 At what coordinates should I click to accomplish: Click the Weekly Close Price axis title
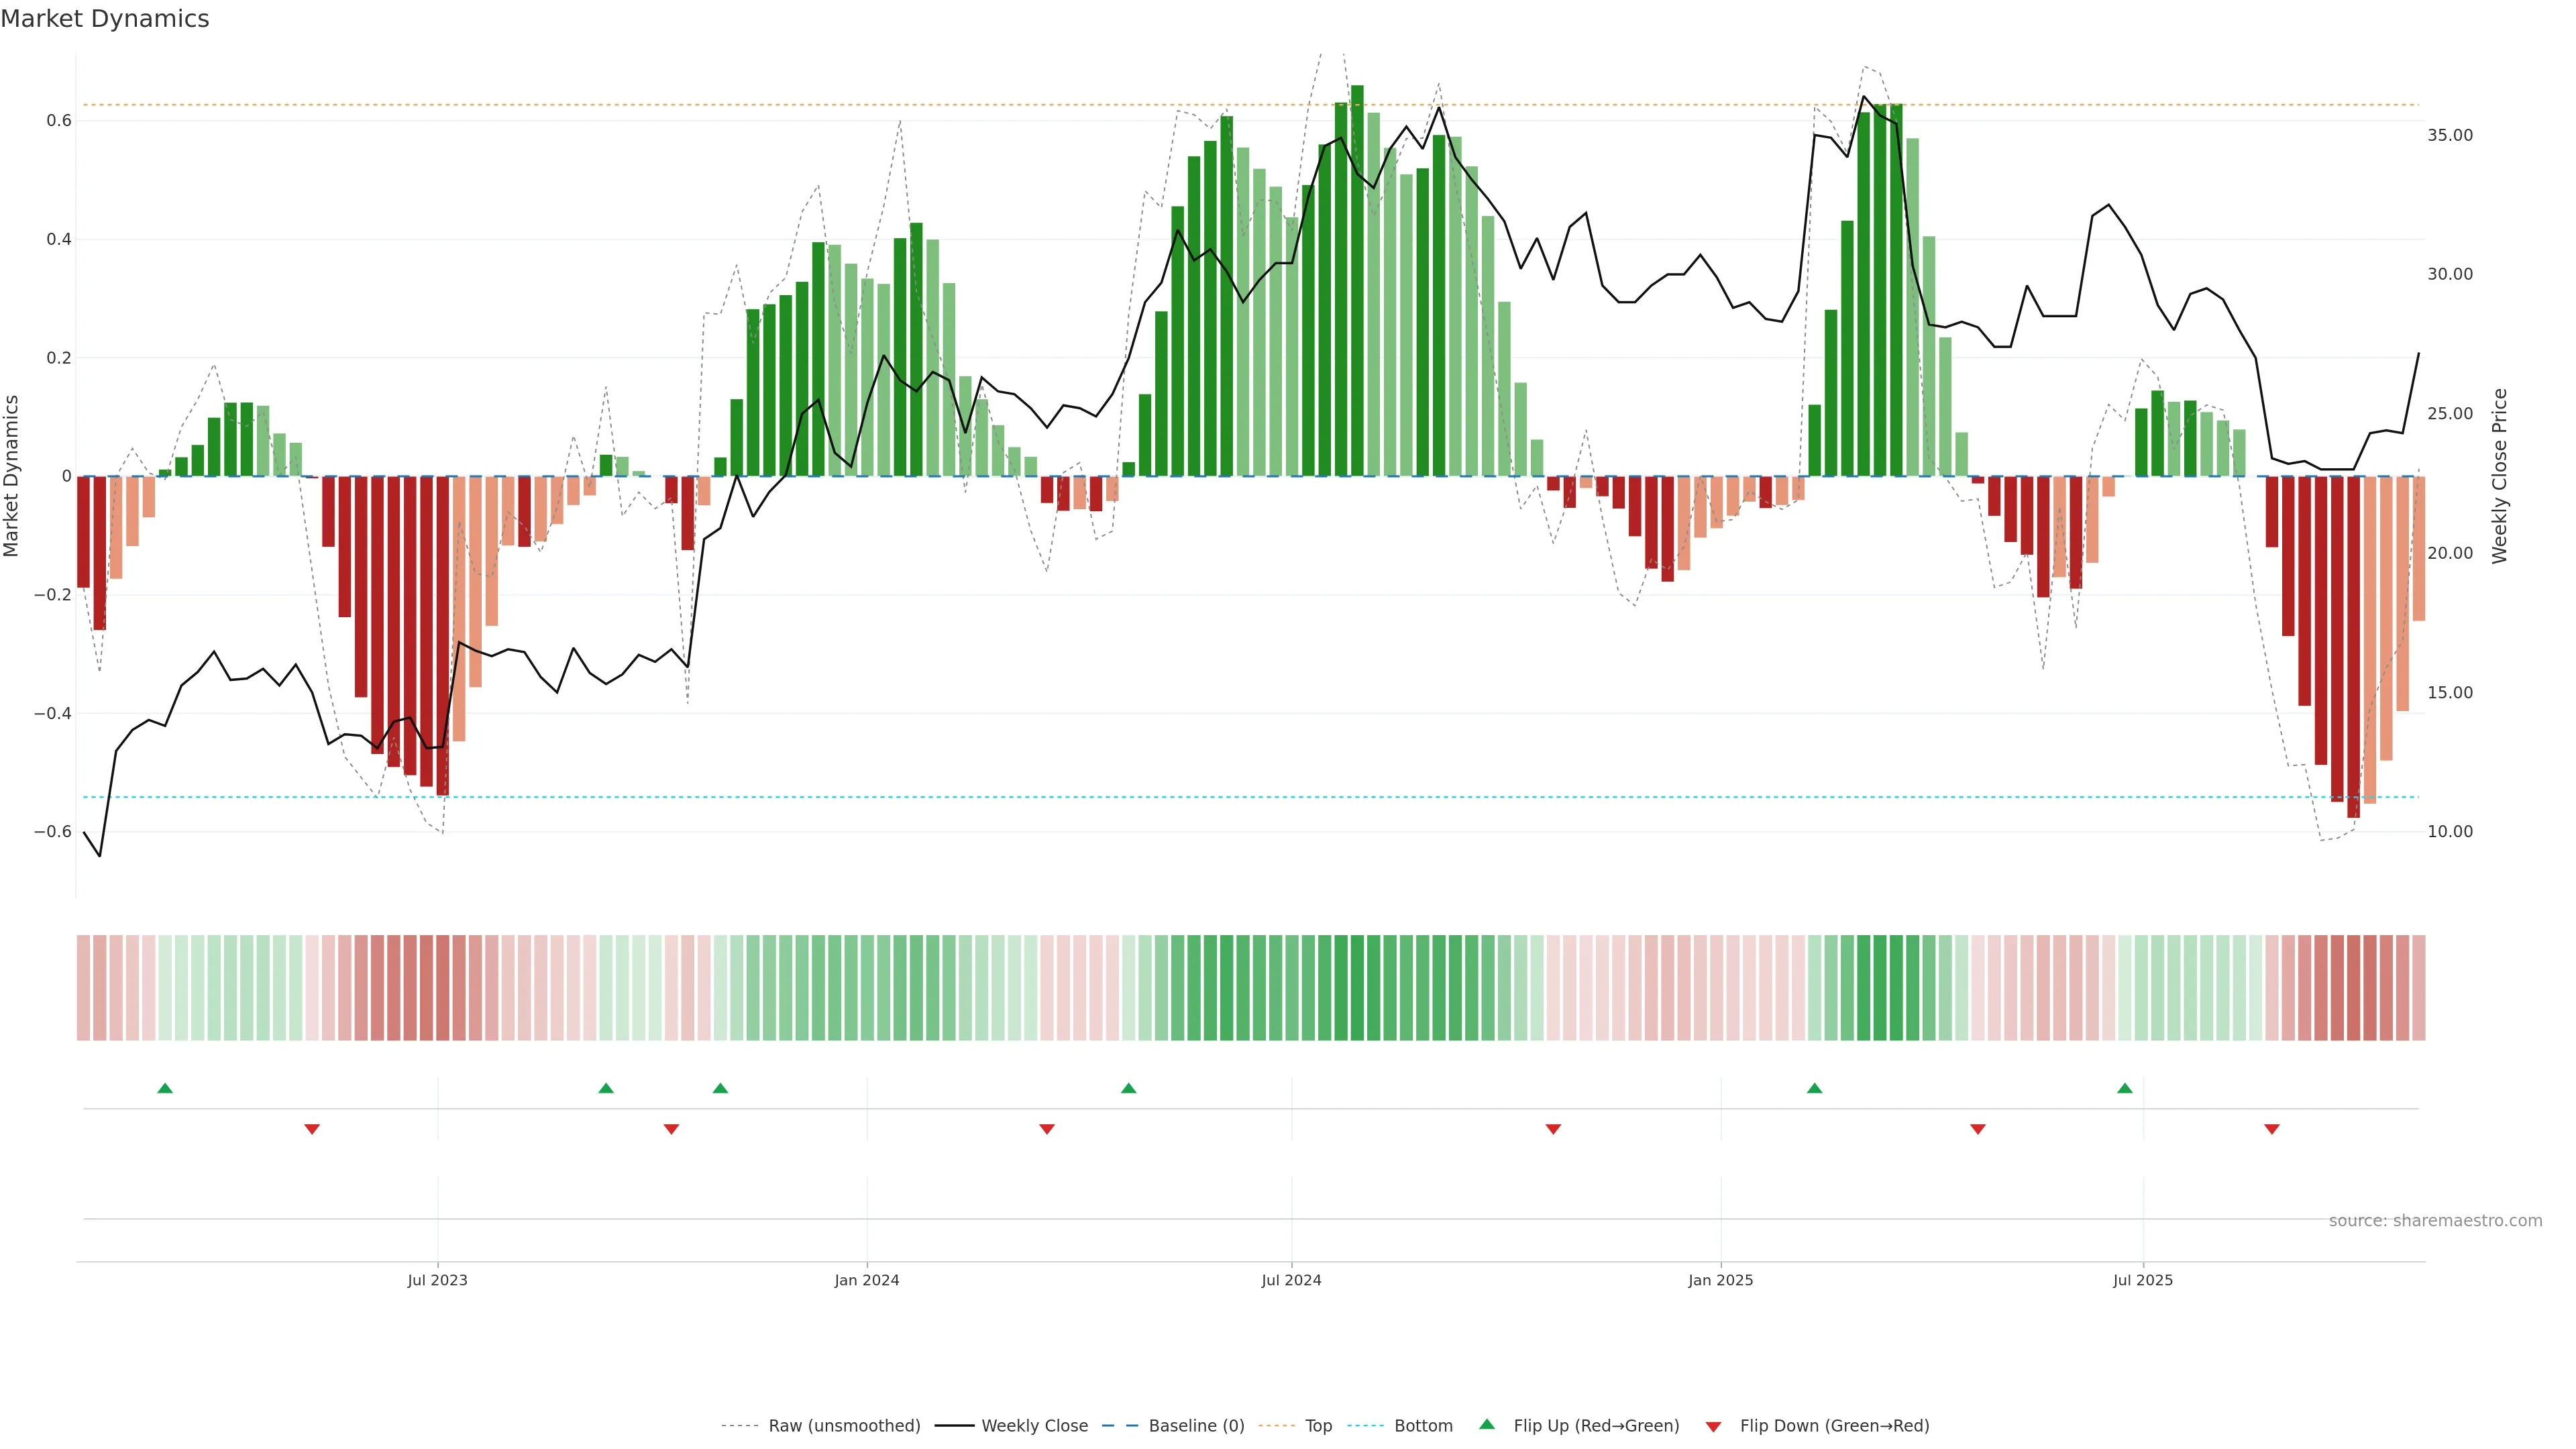coord(2500,476)
